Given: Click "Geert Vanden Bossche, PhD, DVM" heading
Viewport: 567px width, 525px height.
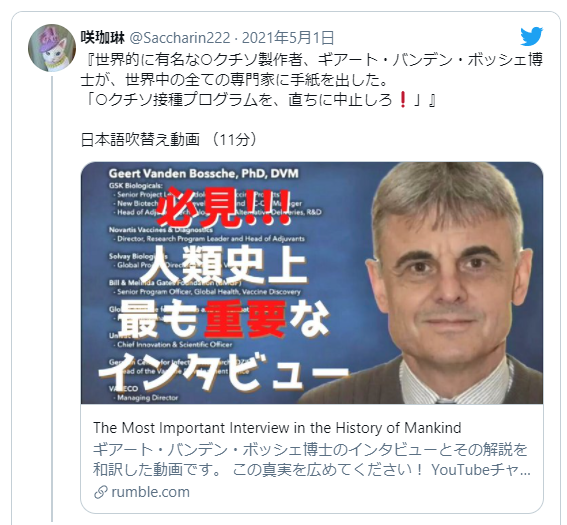Looking at the screenshot, I should coord(204,174).
